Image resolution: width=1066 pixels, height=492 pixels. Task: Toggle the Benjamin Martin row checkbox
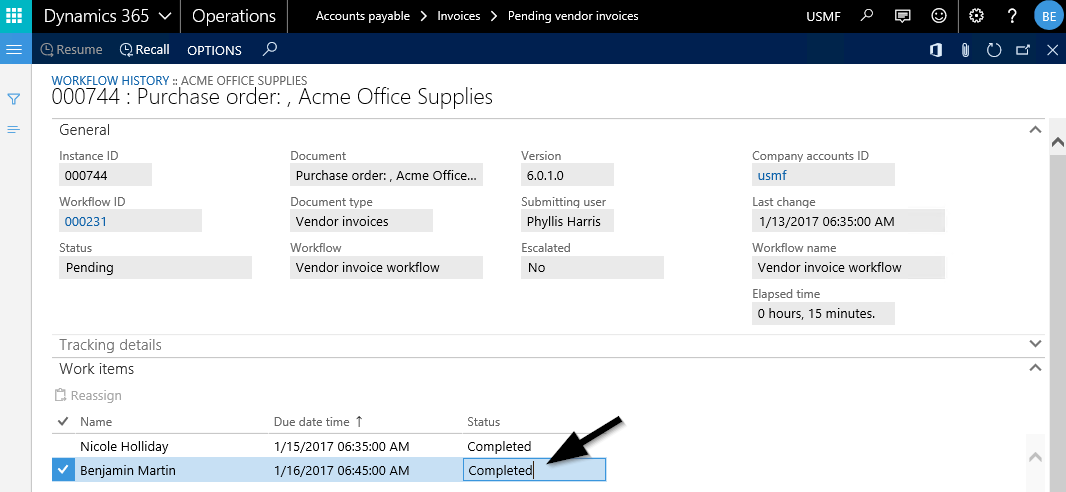(64, 470)
